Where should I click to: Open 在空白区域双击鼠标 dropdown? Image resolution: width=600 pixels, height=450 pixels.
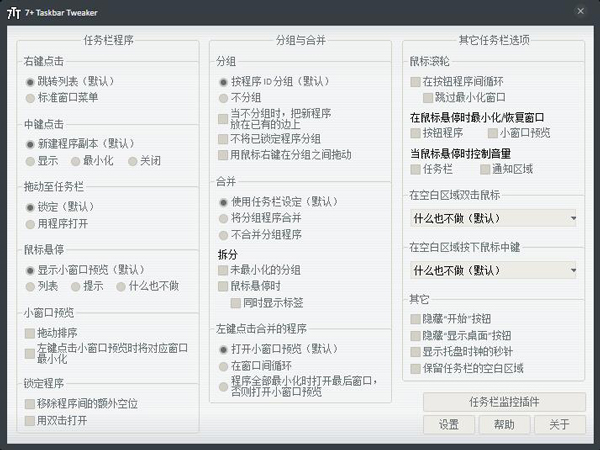[493, 218]
